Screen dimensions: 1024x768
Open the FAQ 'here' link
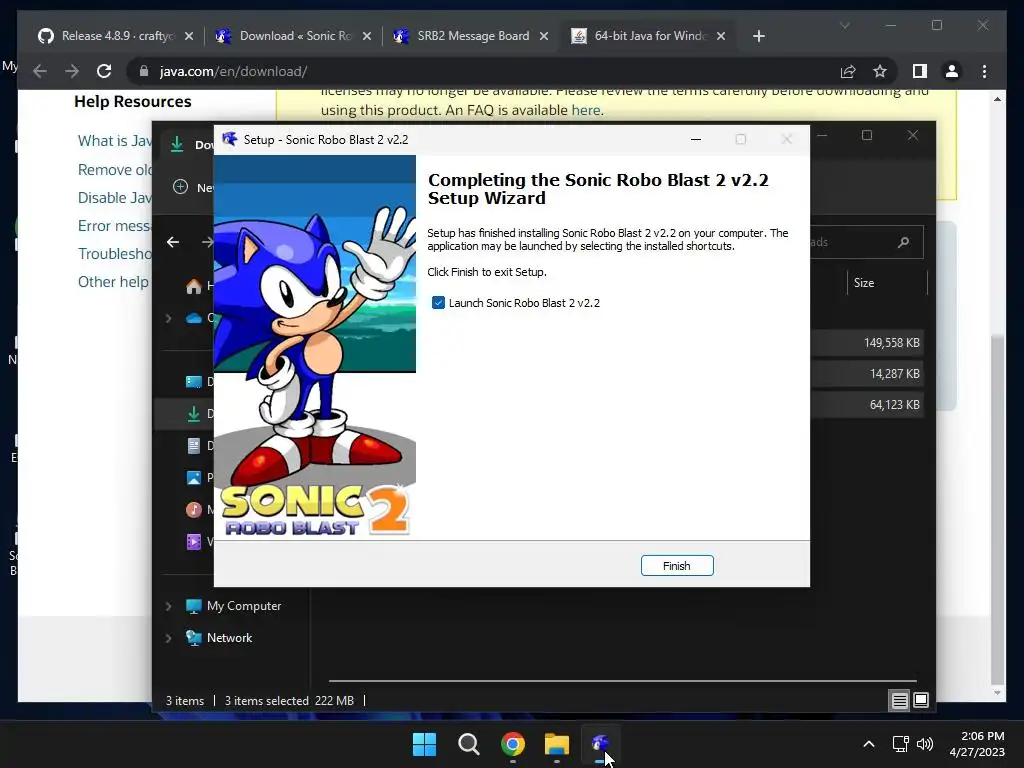pos(586,110)
